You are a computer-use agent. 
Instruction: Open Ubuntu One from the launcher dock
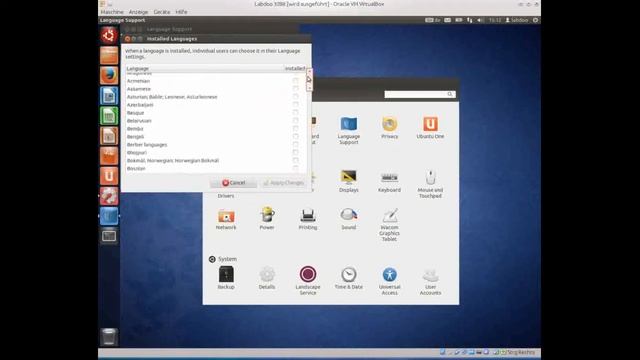tap(109, 176)
